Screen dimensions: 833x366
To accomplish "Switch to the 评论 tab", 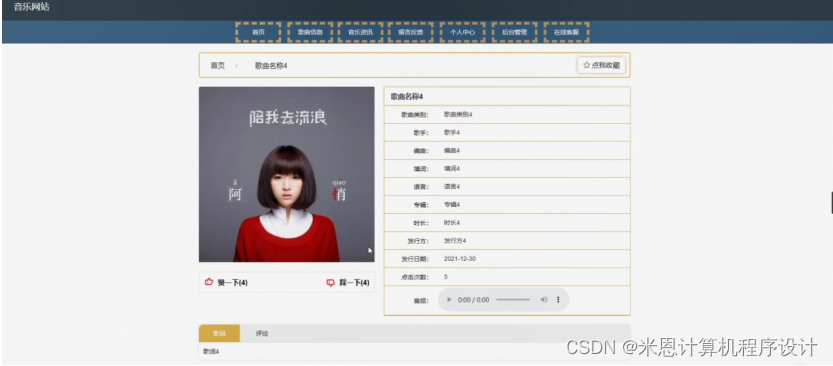I will [262, 334].
